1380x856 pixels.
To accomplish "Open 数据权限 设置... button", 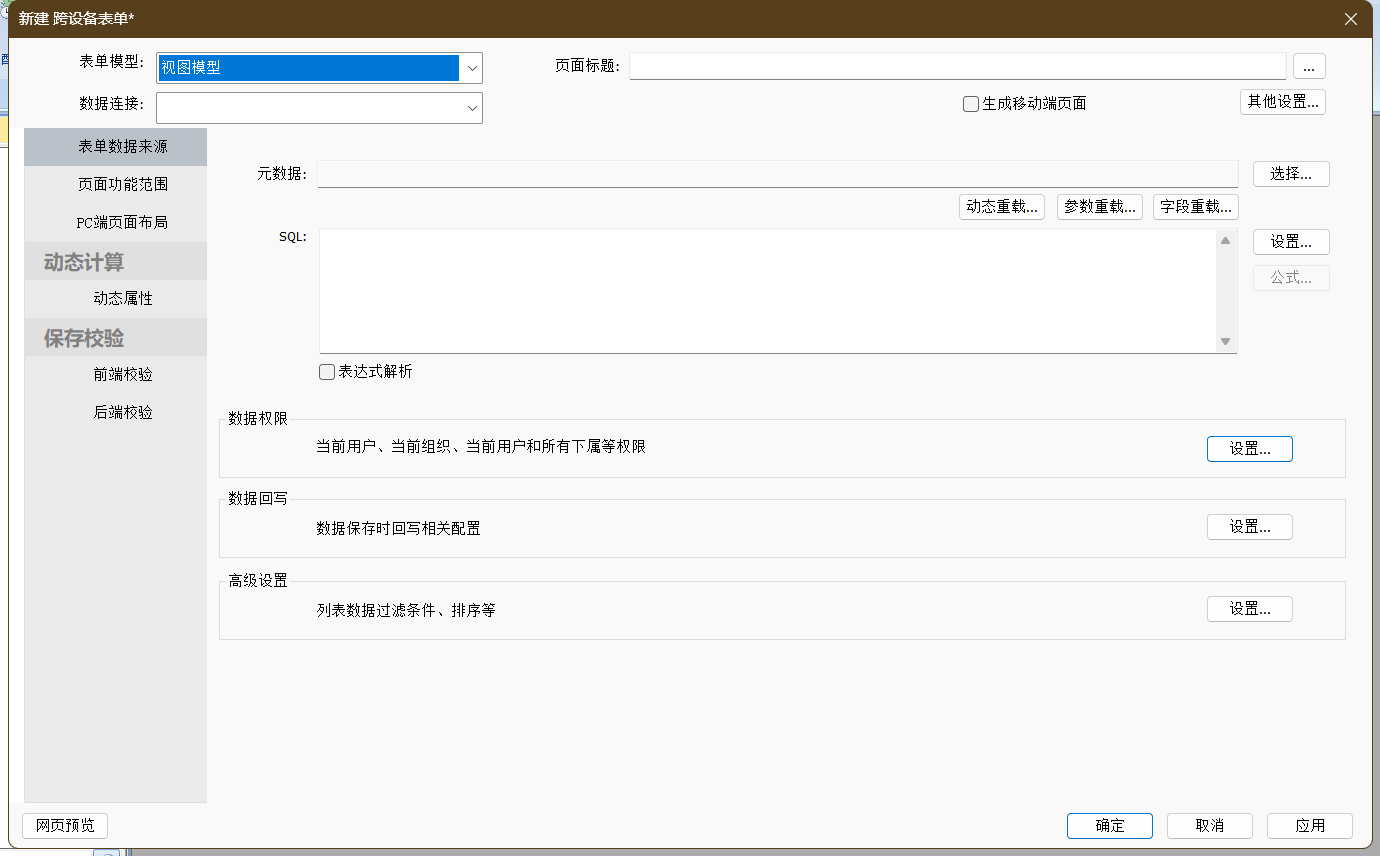I will 1249,449.
